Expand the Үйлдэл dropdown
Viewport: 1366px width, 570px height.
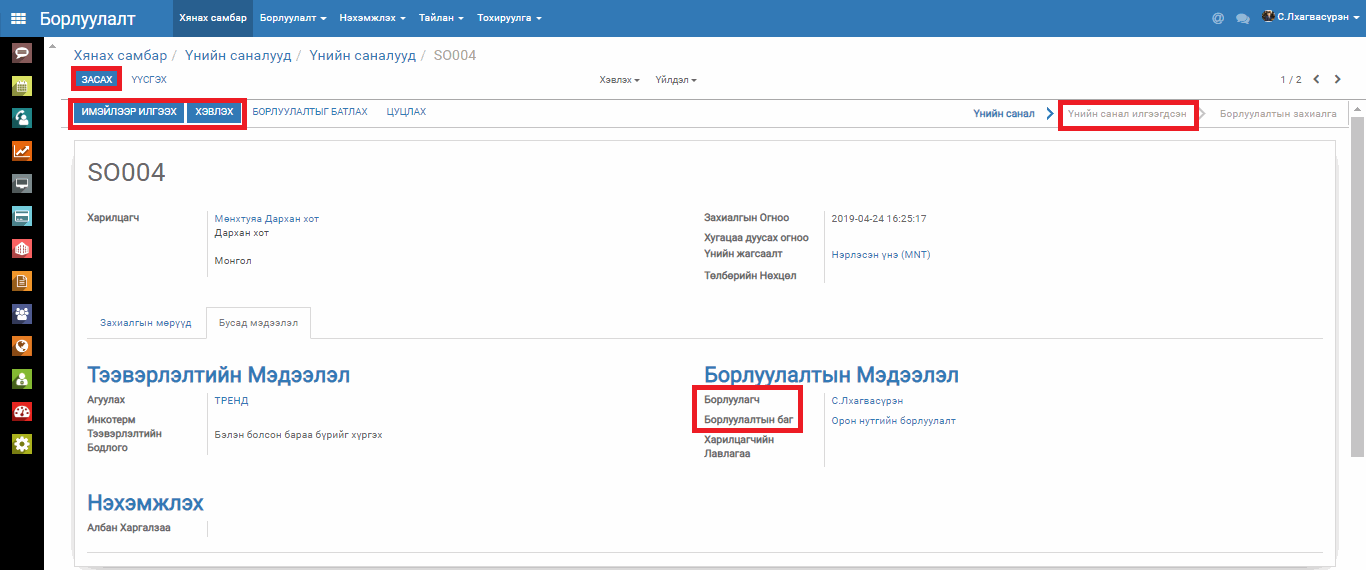tap(676, 80)
